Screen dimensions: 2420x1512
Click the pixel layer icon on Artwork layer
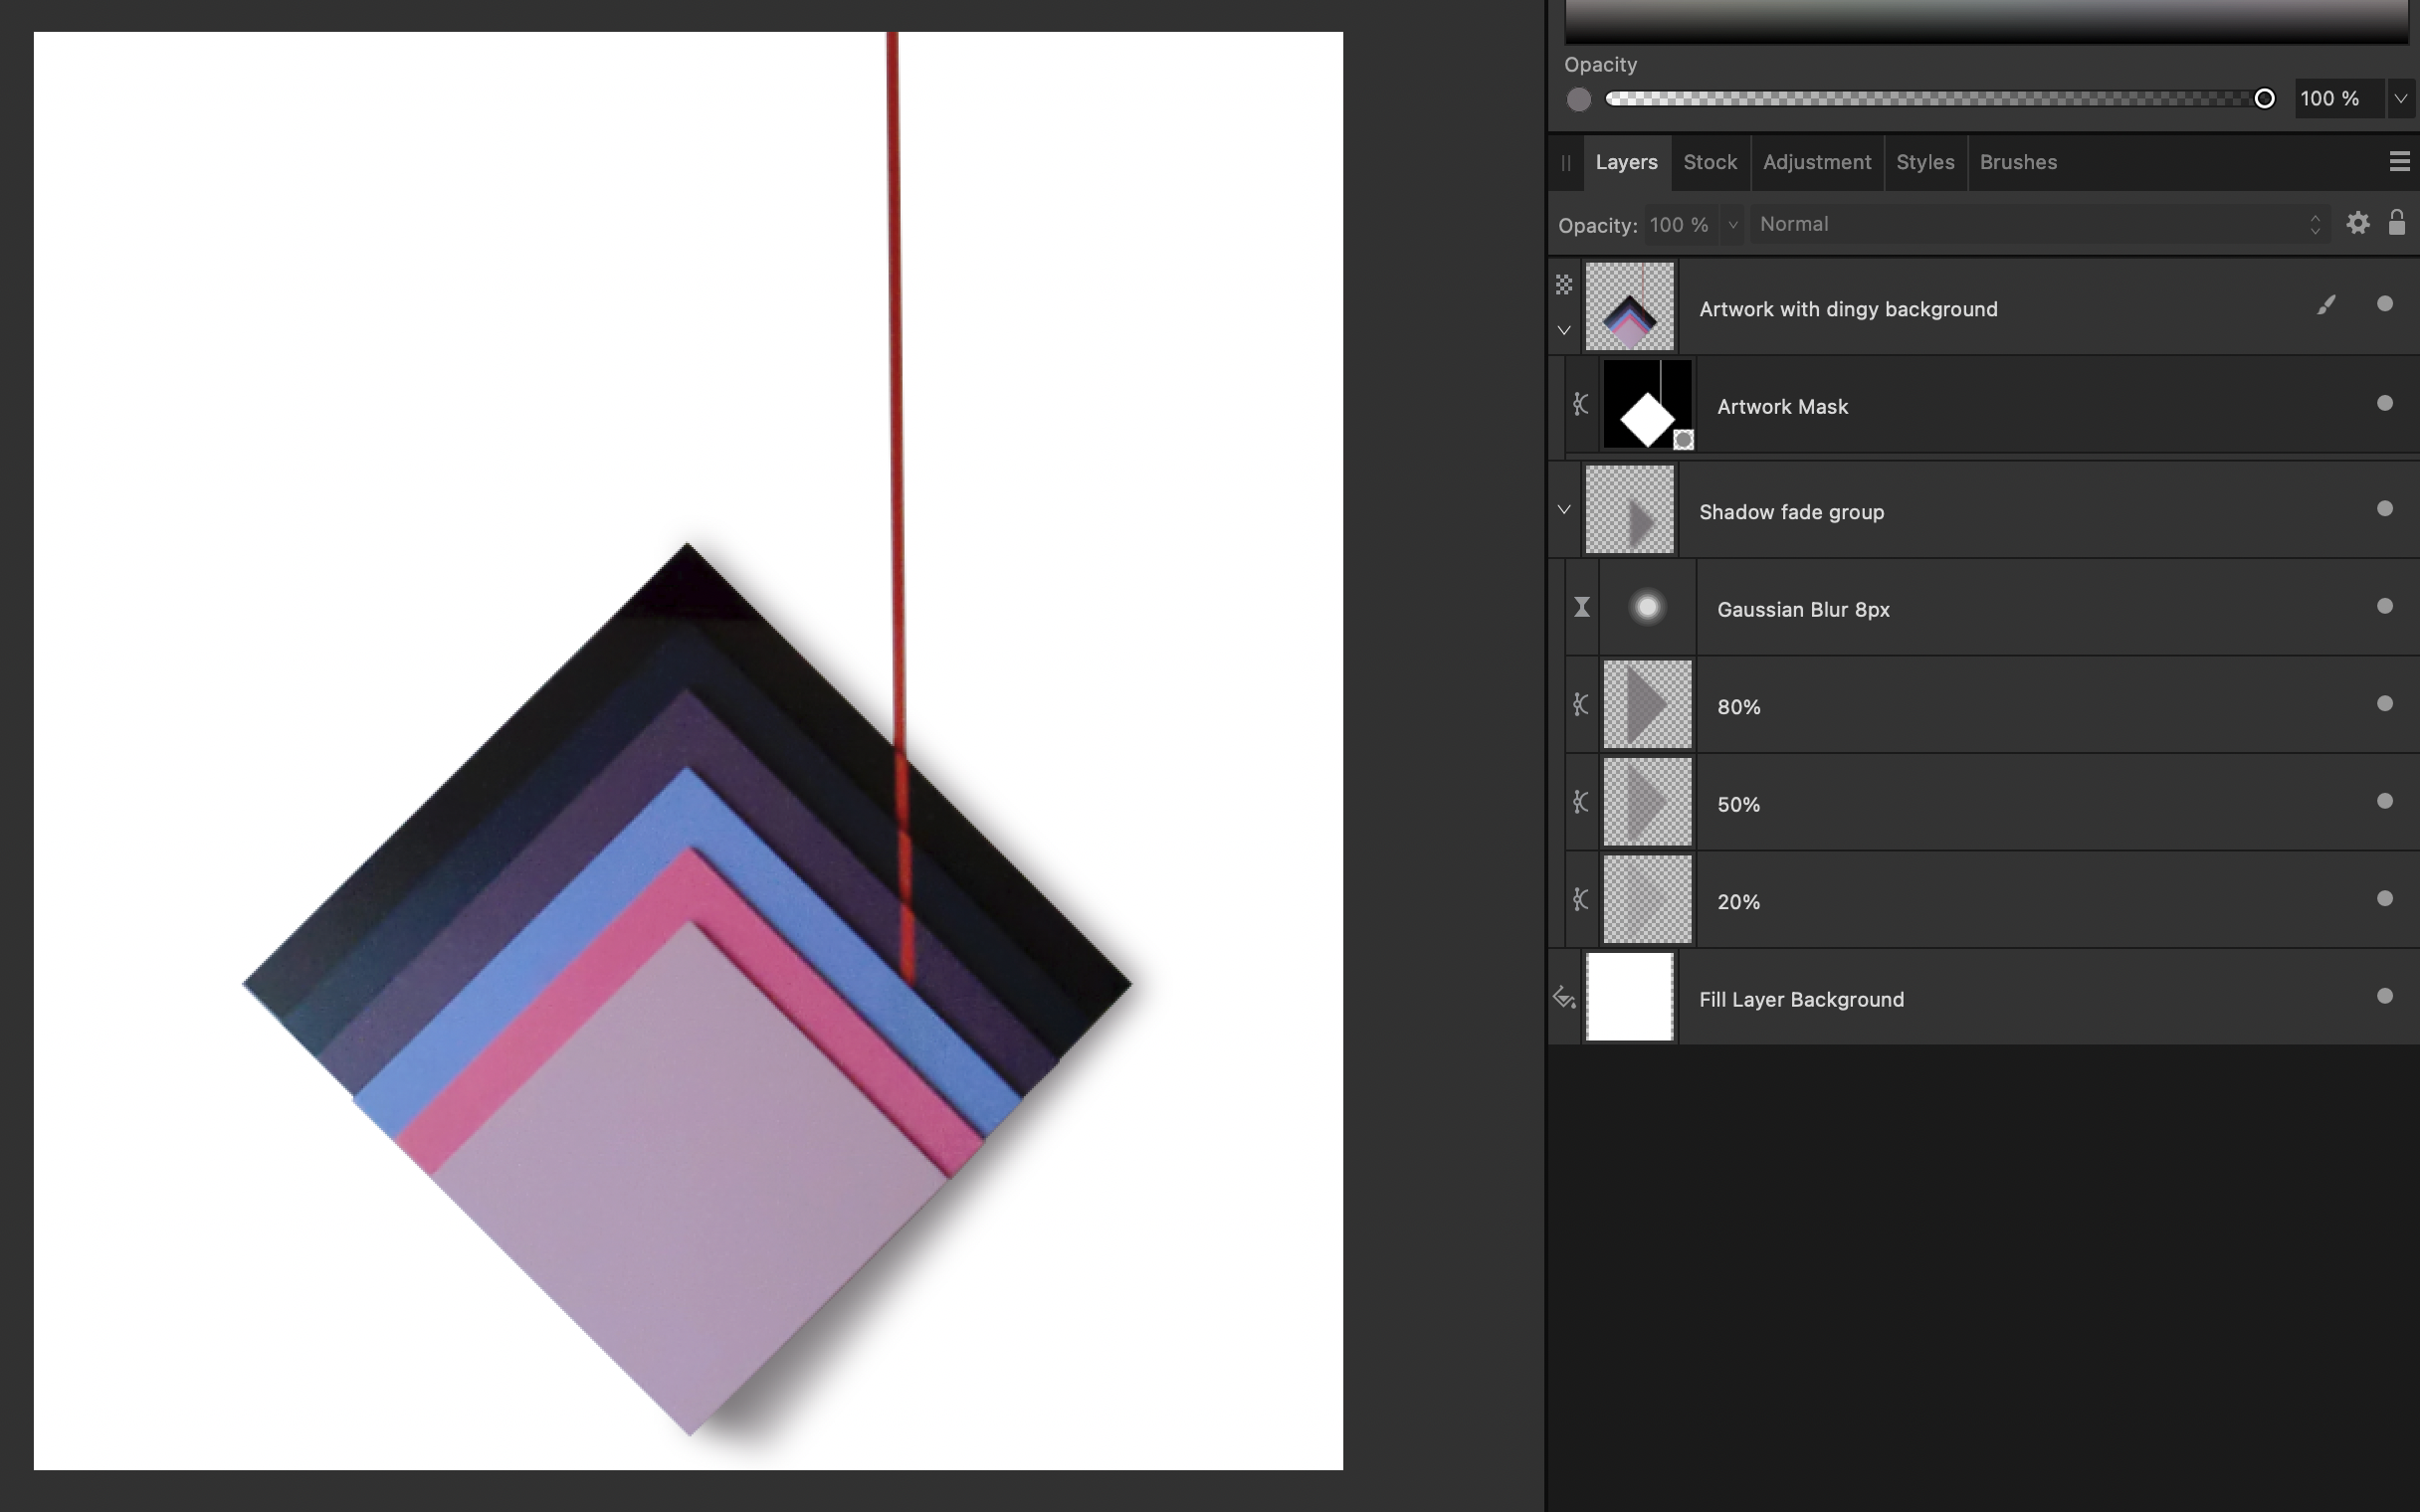tap(1564, 286)
